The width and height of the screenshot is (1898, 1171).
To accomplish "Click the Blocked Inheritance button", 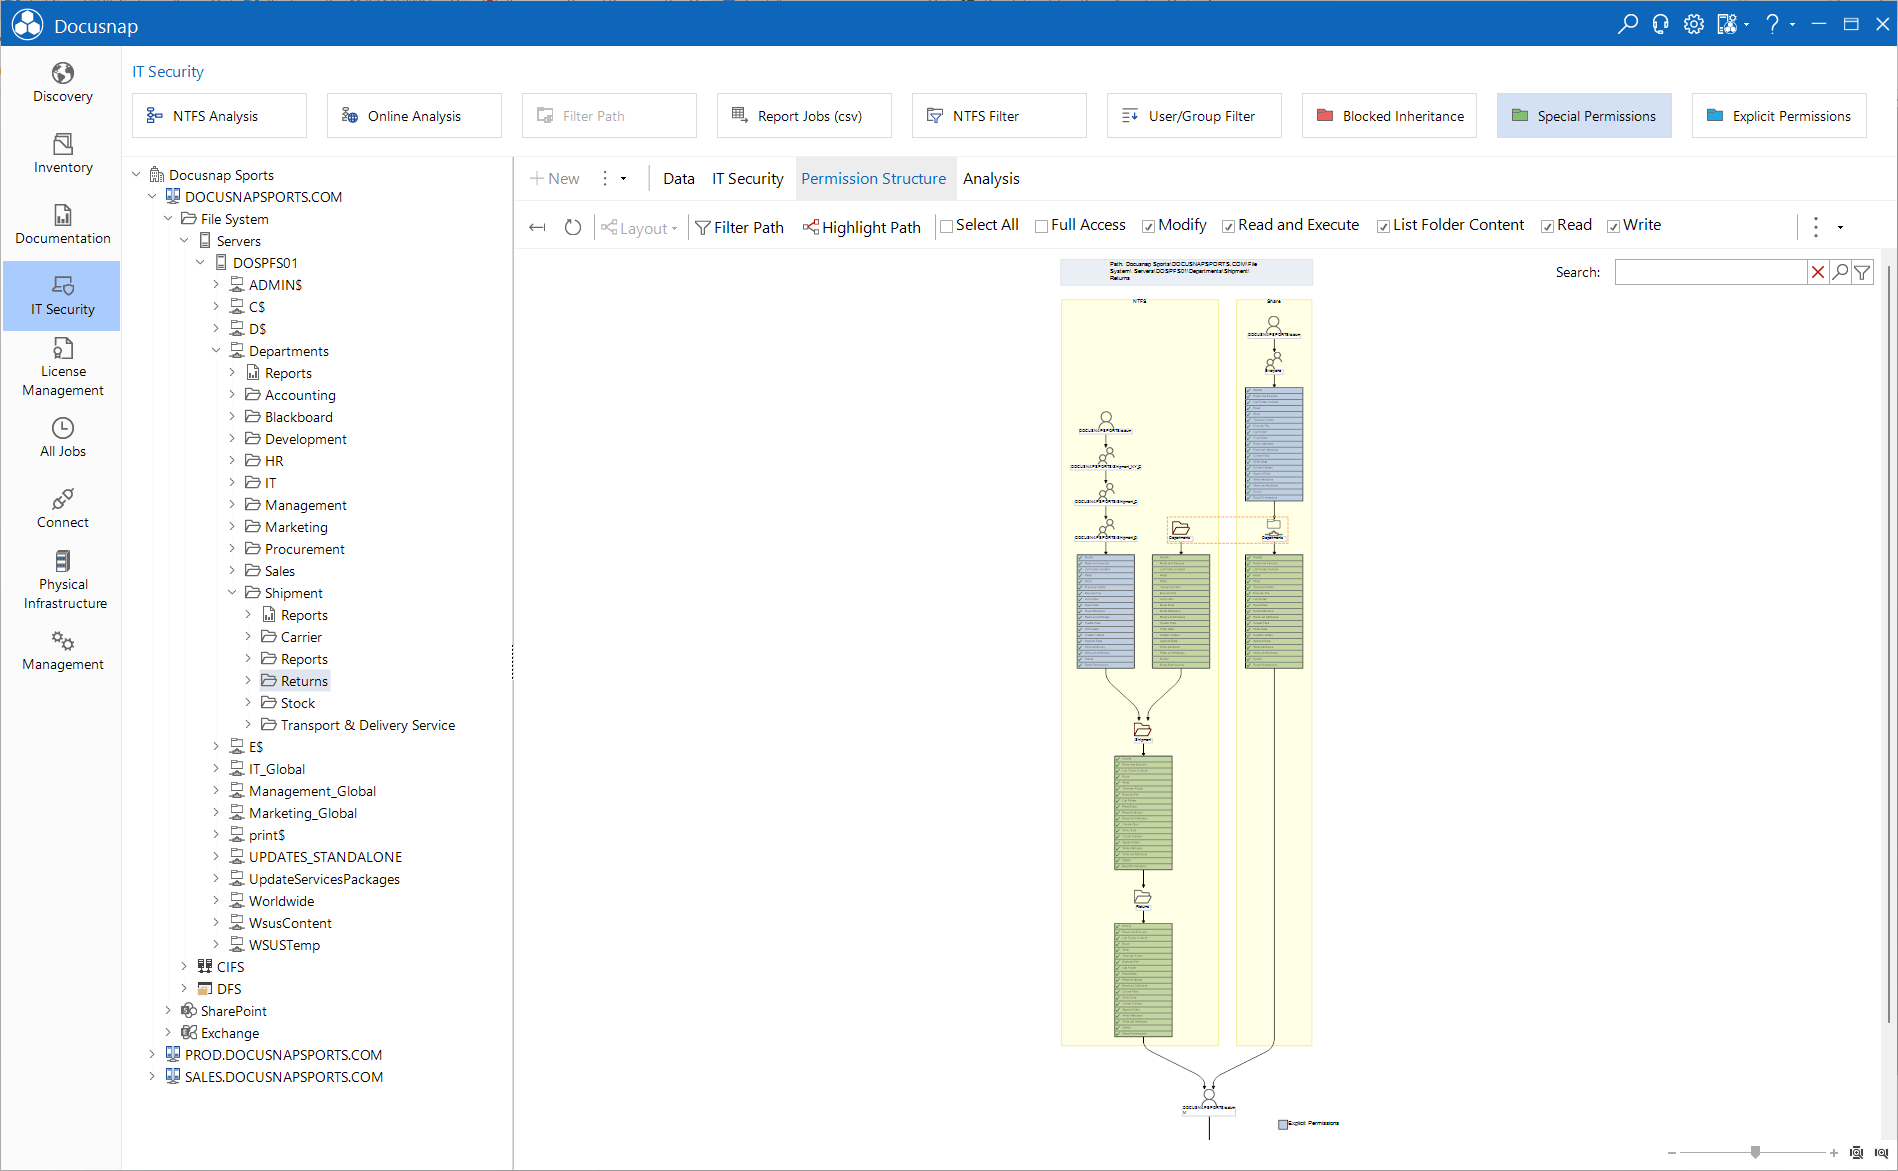I will pos(1389,116).
